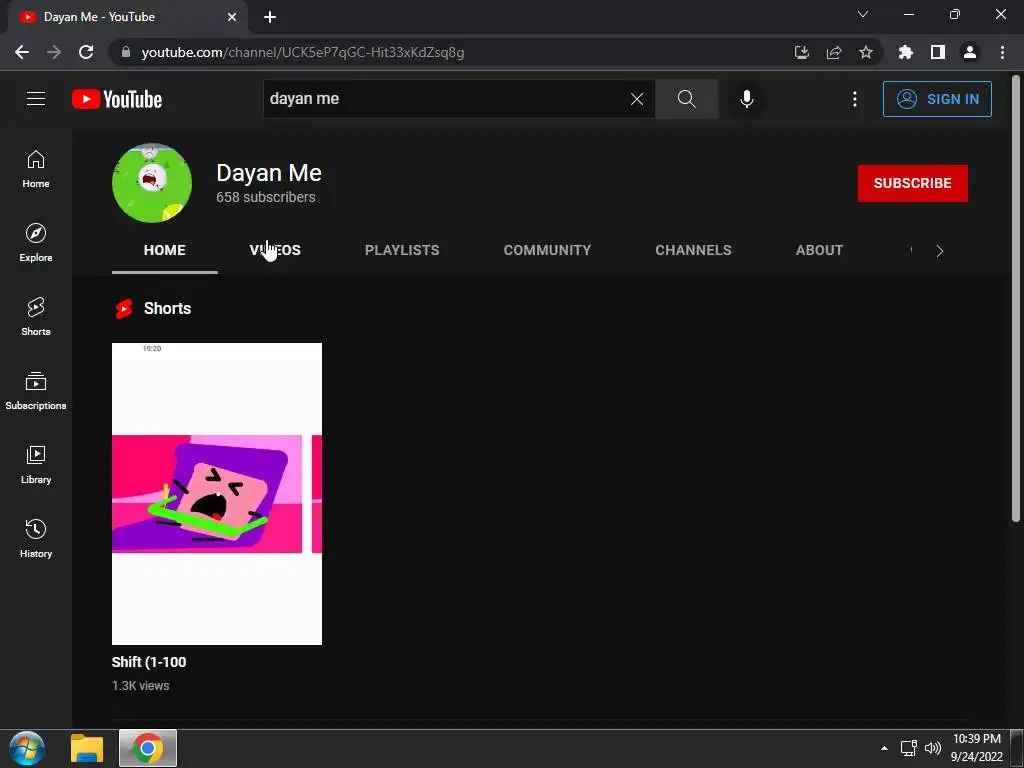Click the magnifier search button
The height and width of the screenshot is (768, 1024).
pos(686,99)
